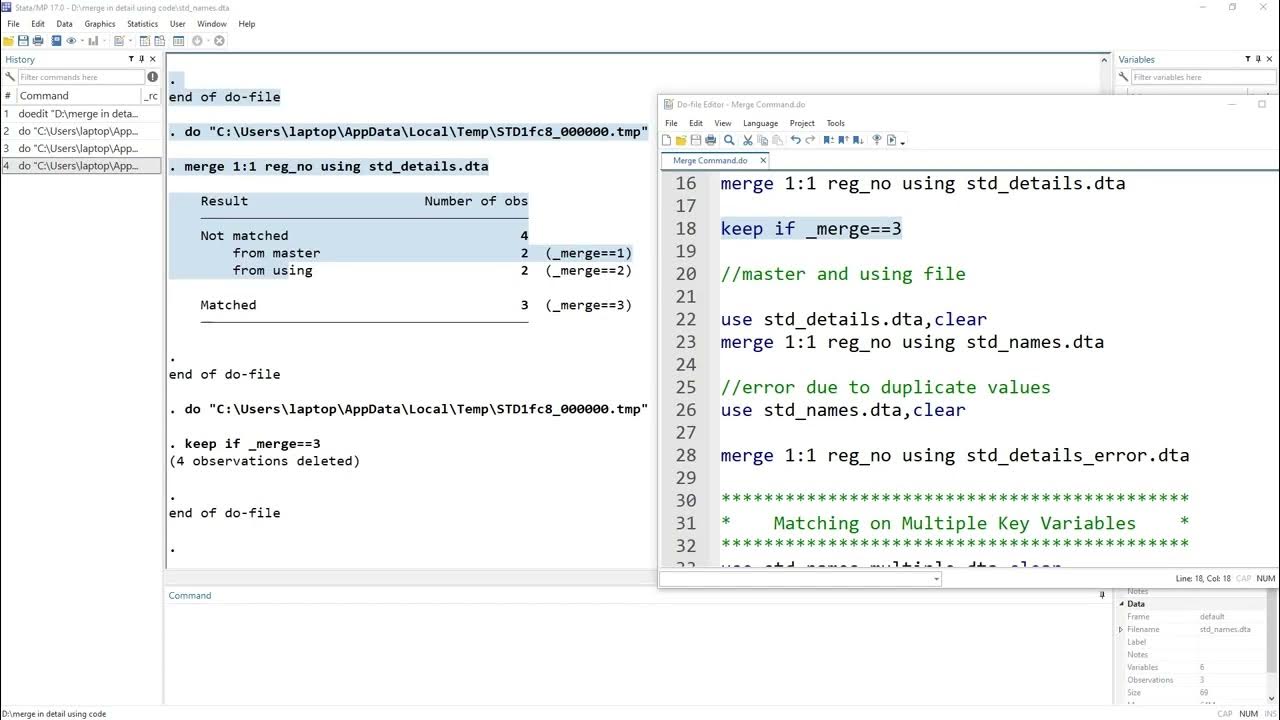The height and width of the screenshot is (720, 1280).
Task: Paste clipboard in Do-file Editor toolbar
Action: pyautogui.click(x=777, y=140)
